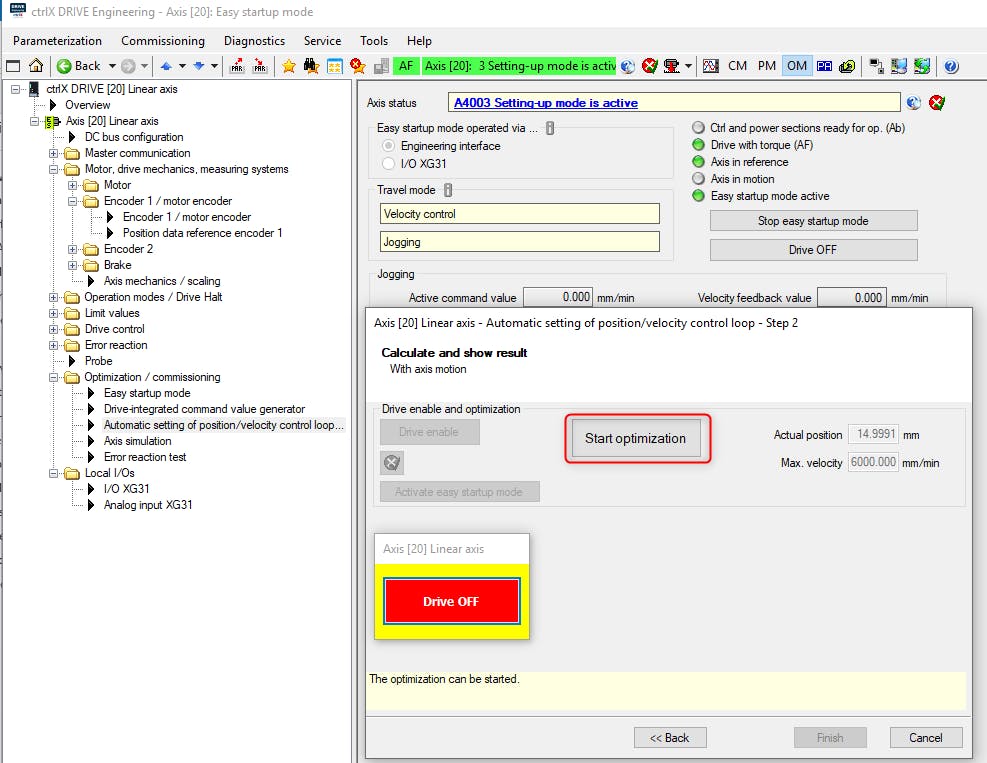Viewport: 987px width, 763px height.
Task: Click the Start optimization button
Action: pos(635,438)
